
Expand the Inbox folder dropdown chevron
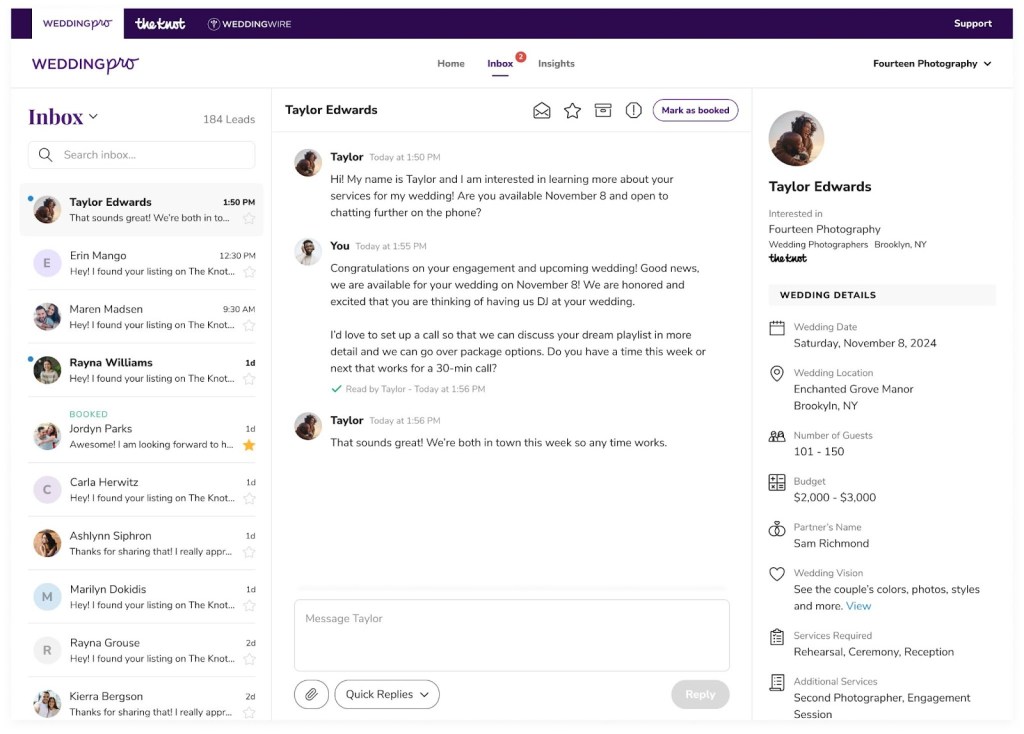[x=93, y=116]
